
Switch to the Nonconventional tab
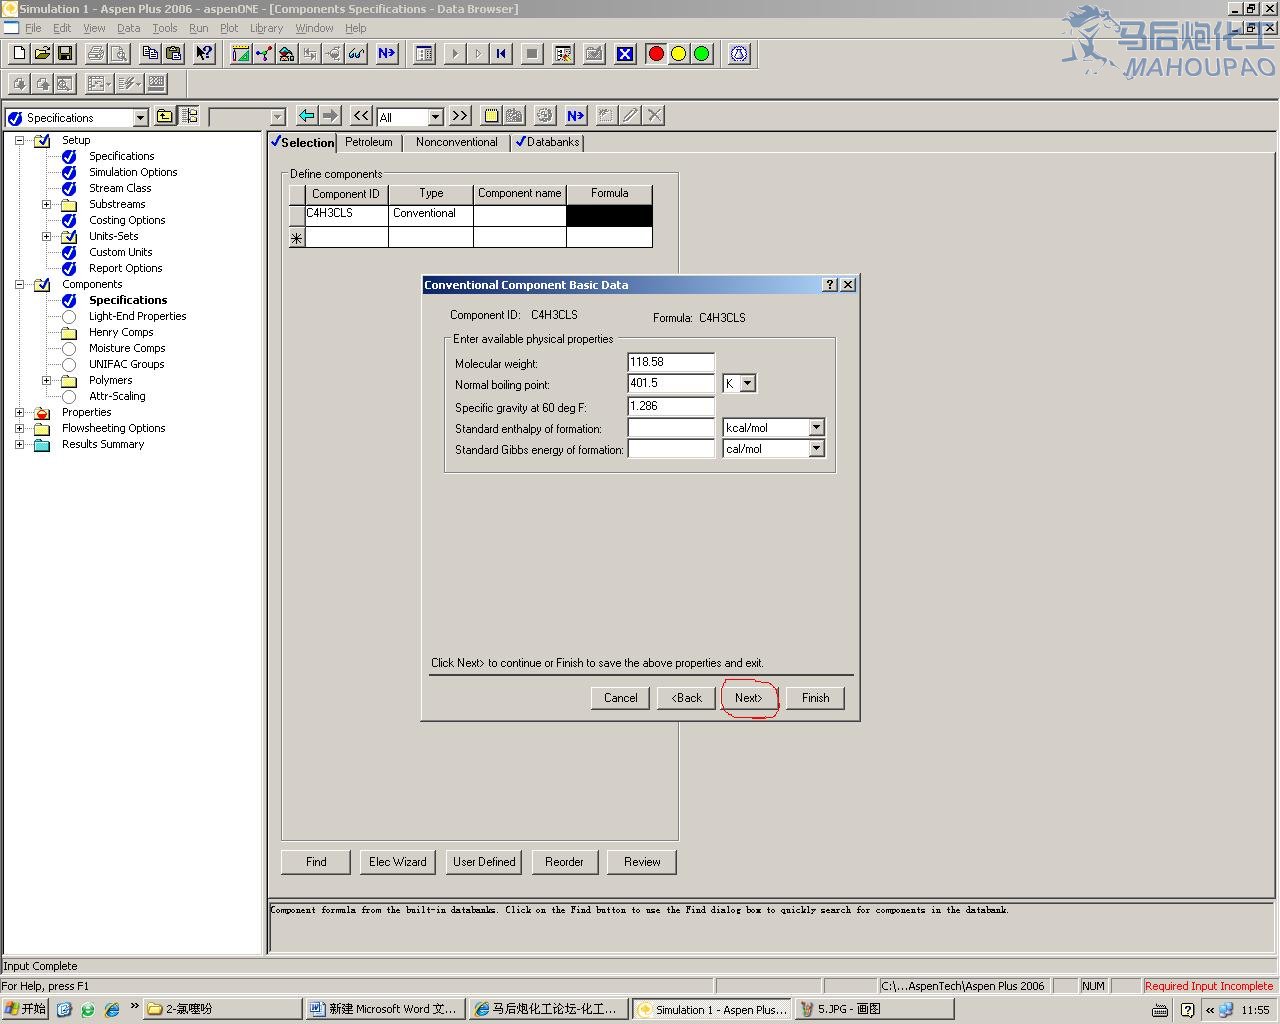pos(456,142)
